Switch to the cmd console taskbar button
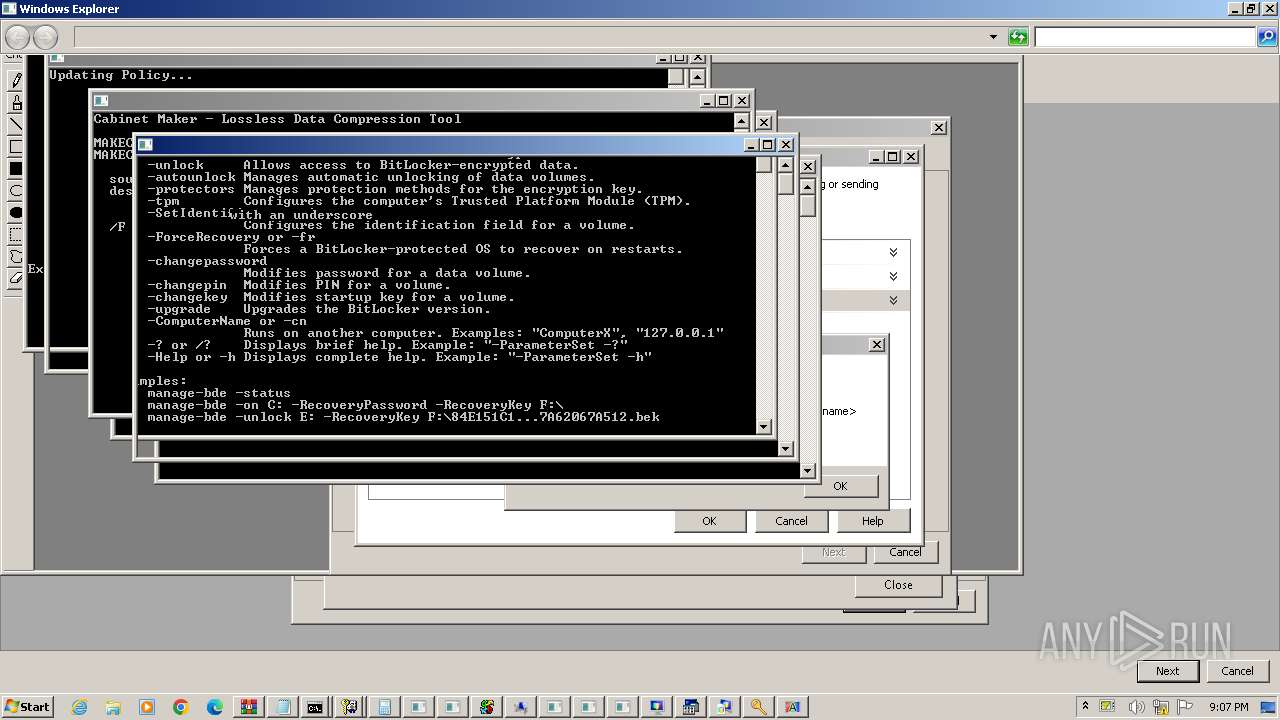This screenshot has width=1280, height=720. click(315, 706)
